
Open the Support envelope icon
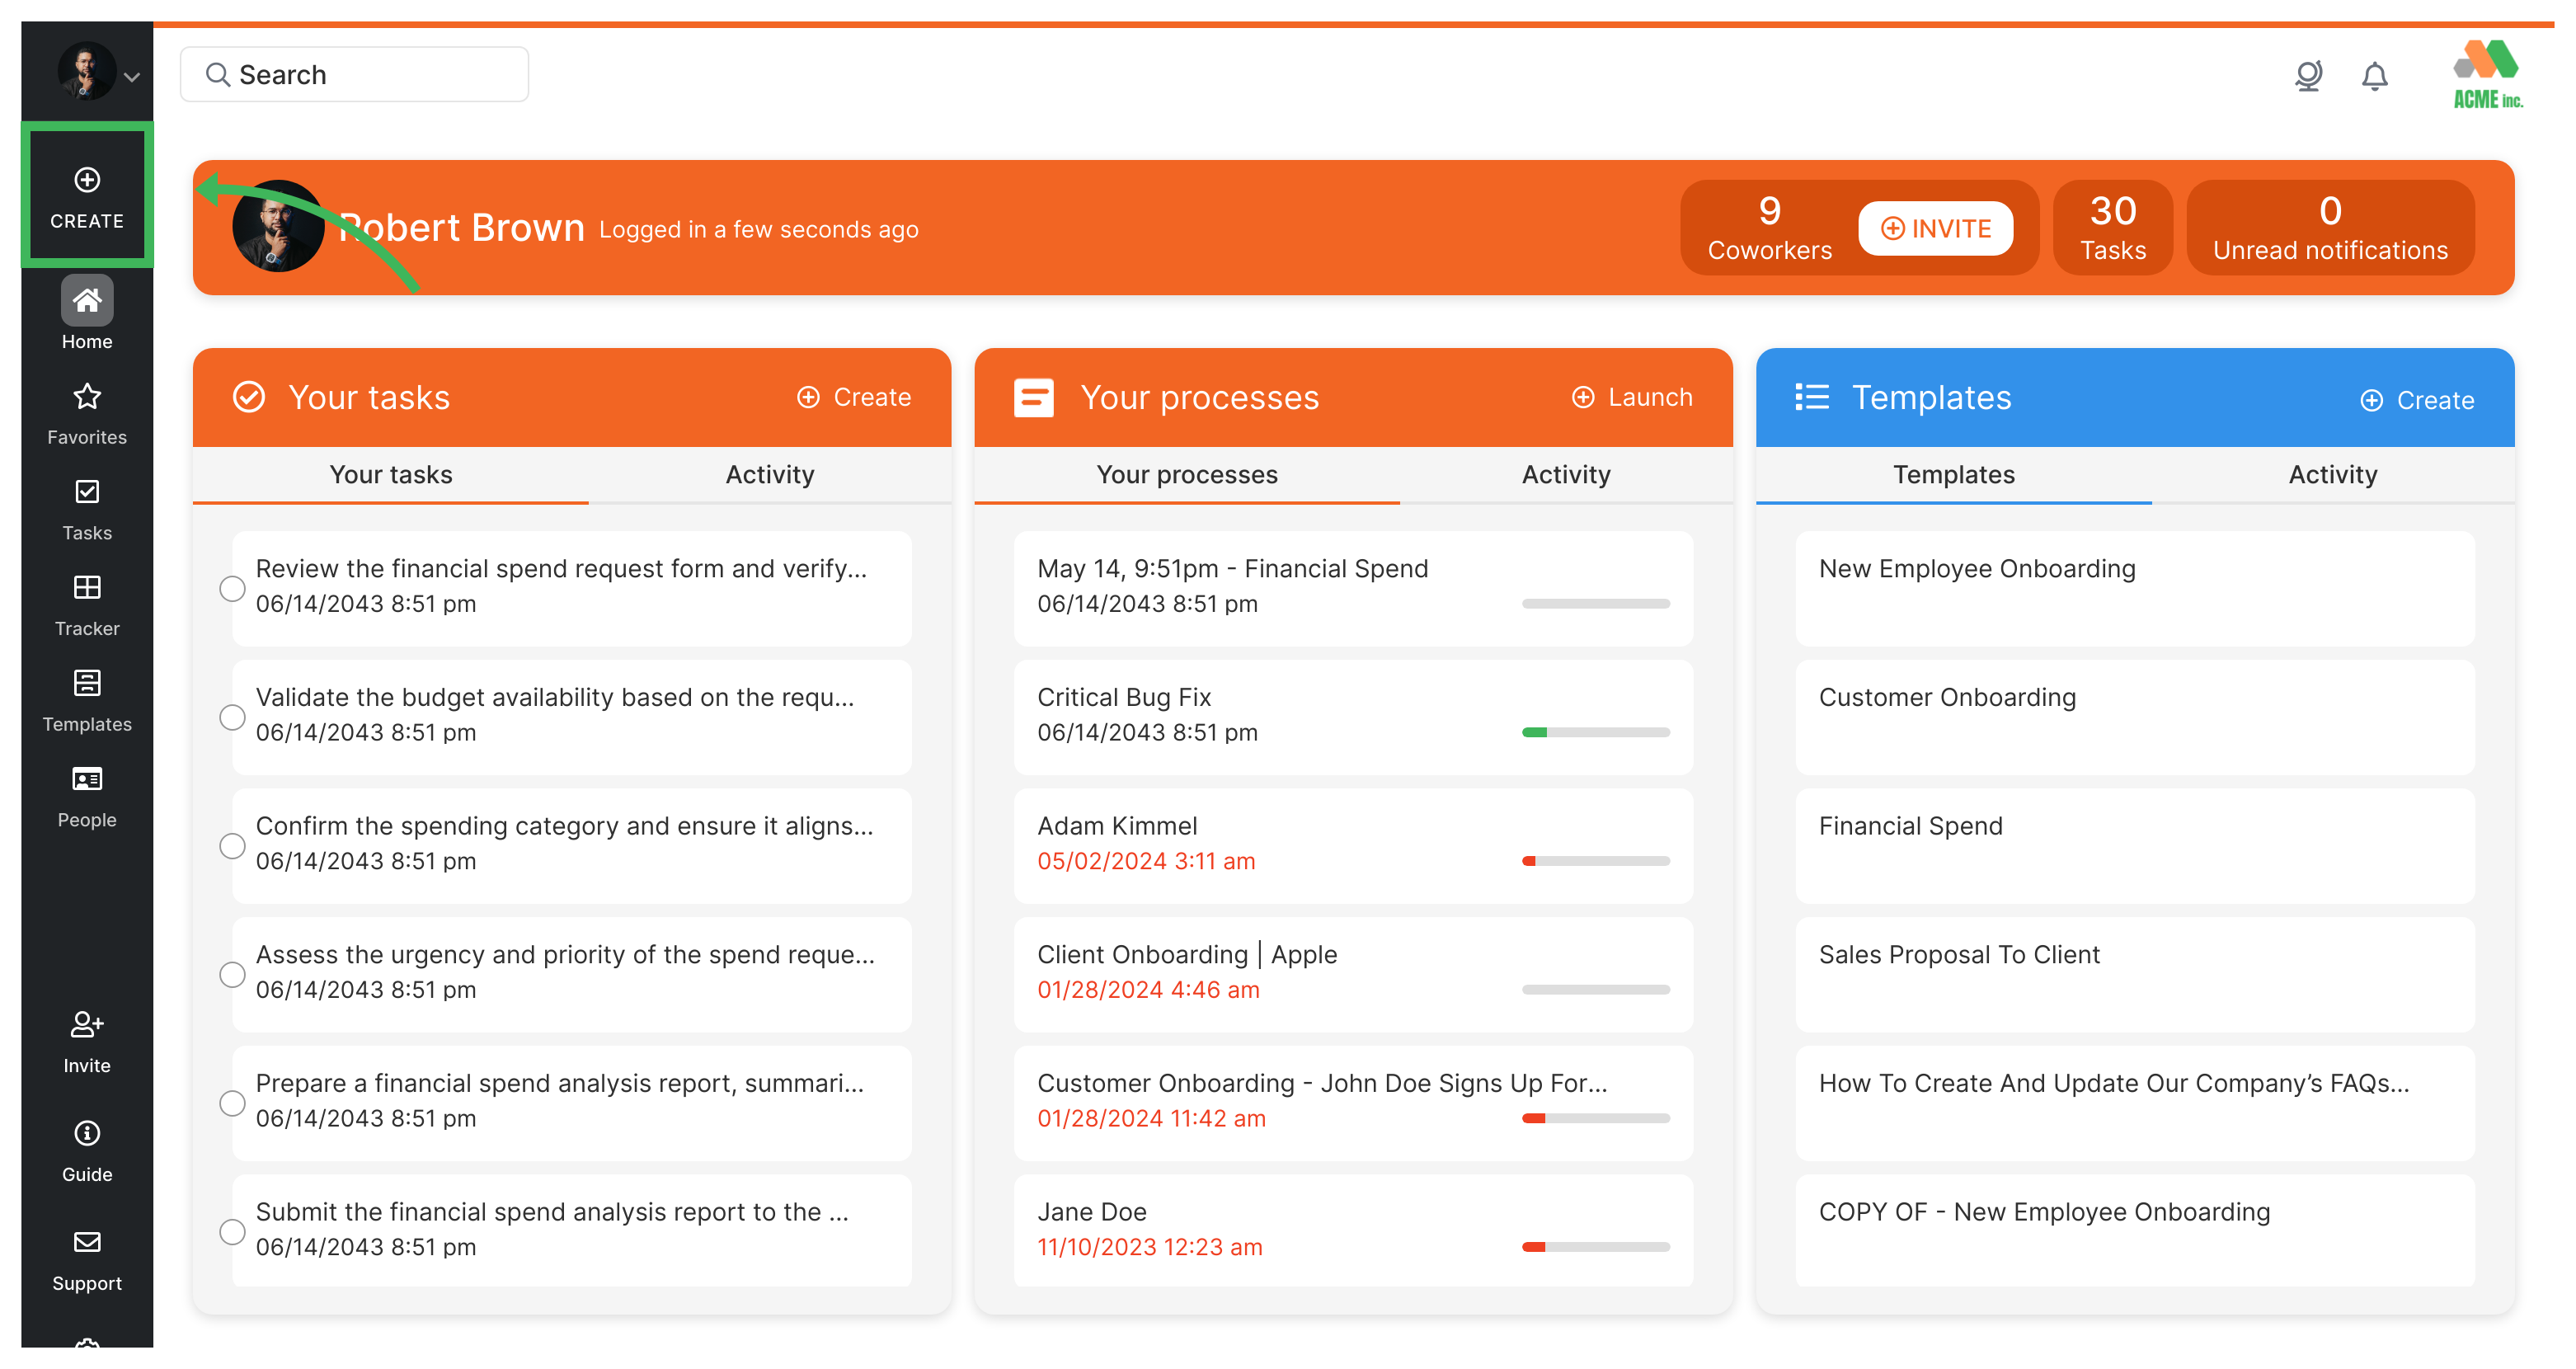[x=87, y=1242]
